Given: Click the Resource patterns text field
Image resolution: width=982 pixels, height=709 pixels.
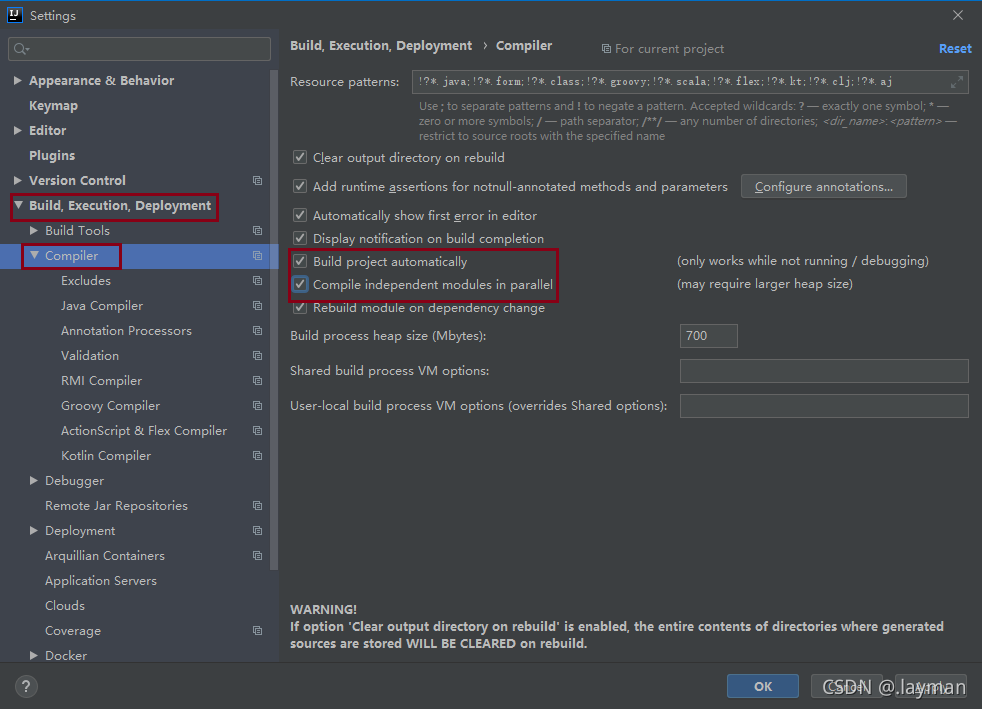Looking at the screenshot, I should click(690, 81).
